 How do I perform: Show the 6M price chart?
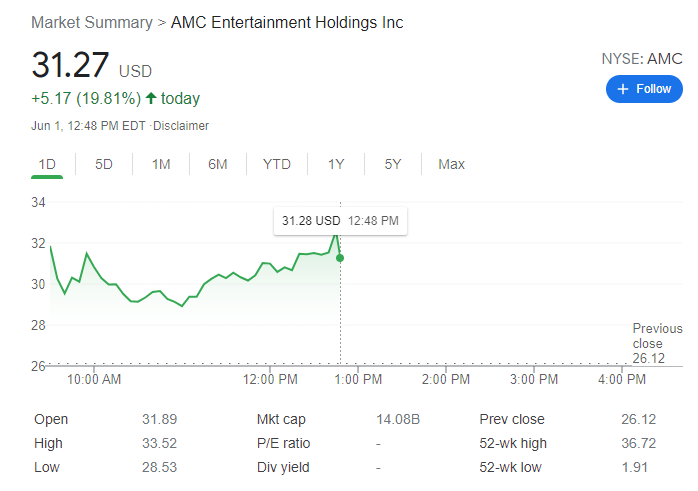pos(218,164)
